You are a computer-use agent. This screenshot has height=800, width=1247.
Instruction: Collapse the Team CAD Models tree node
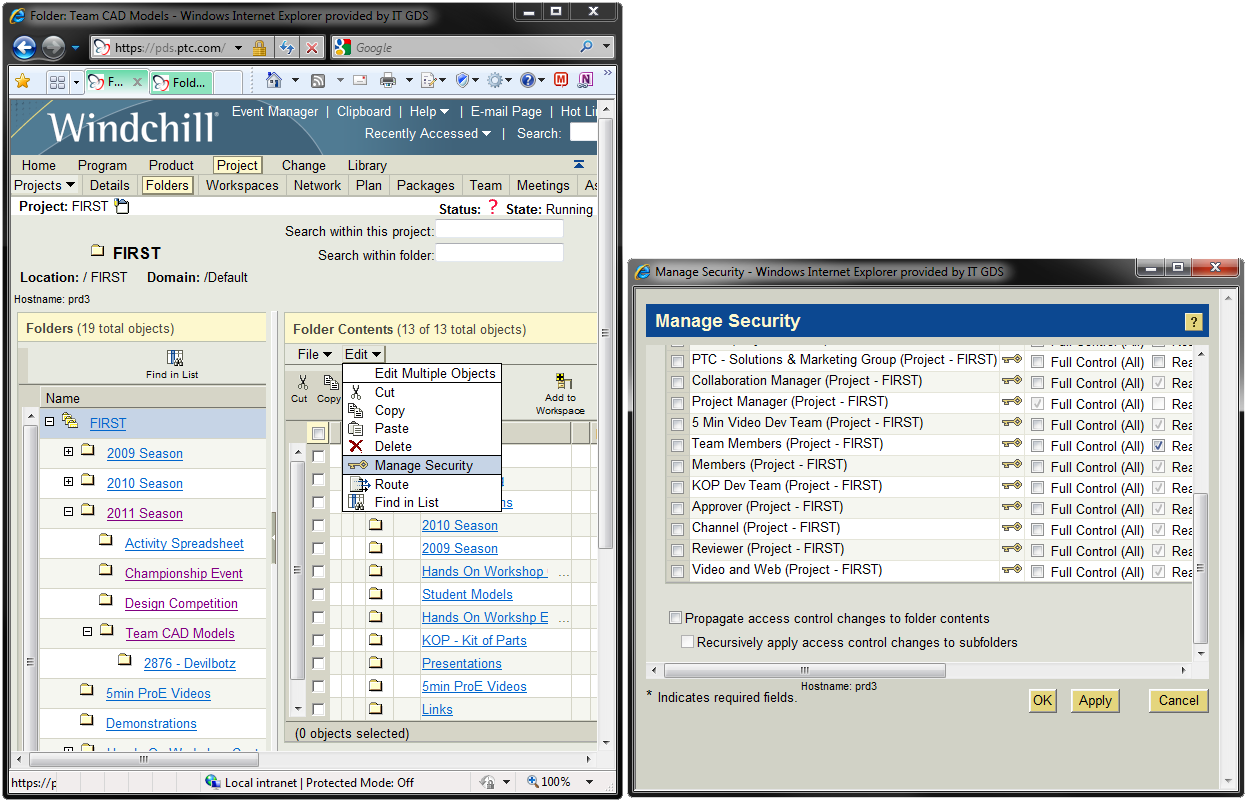[87, 632]
